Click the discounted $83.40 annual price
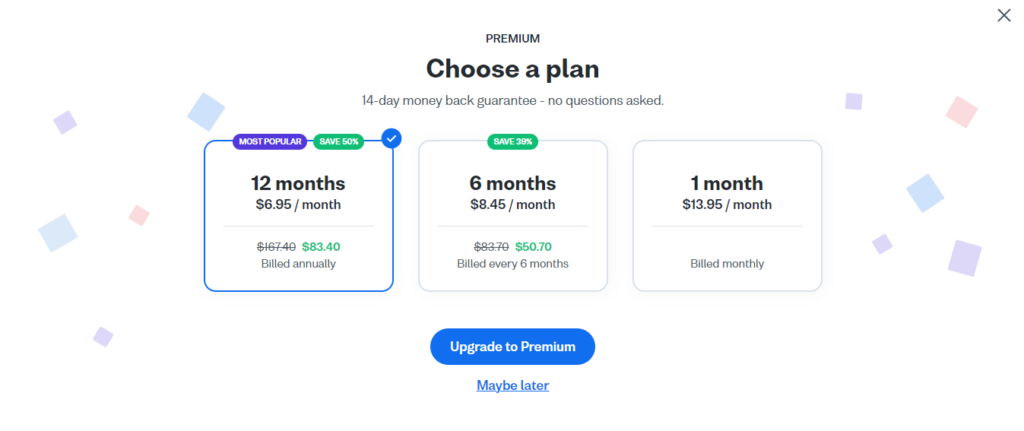Image resolution: width=1024 pixels, height=431 pixels. 321,247
